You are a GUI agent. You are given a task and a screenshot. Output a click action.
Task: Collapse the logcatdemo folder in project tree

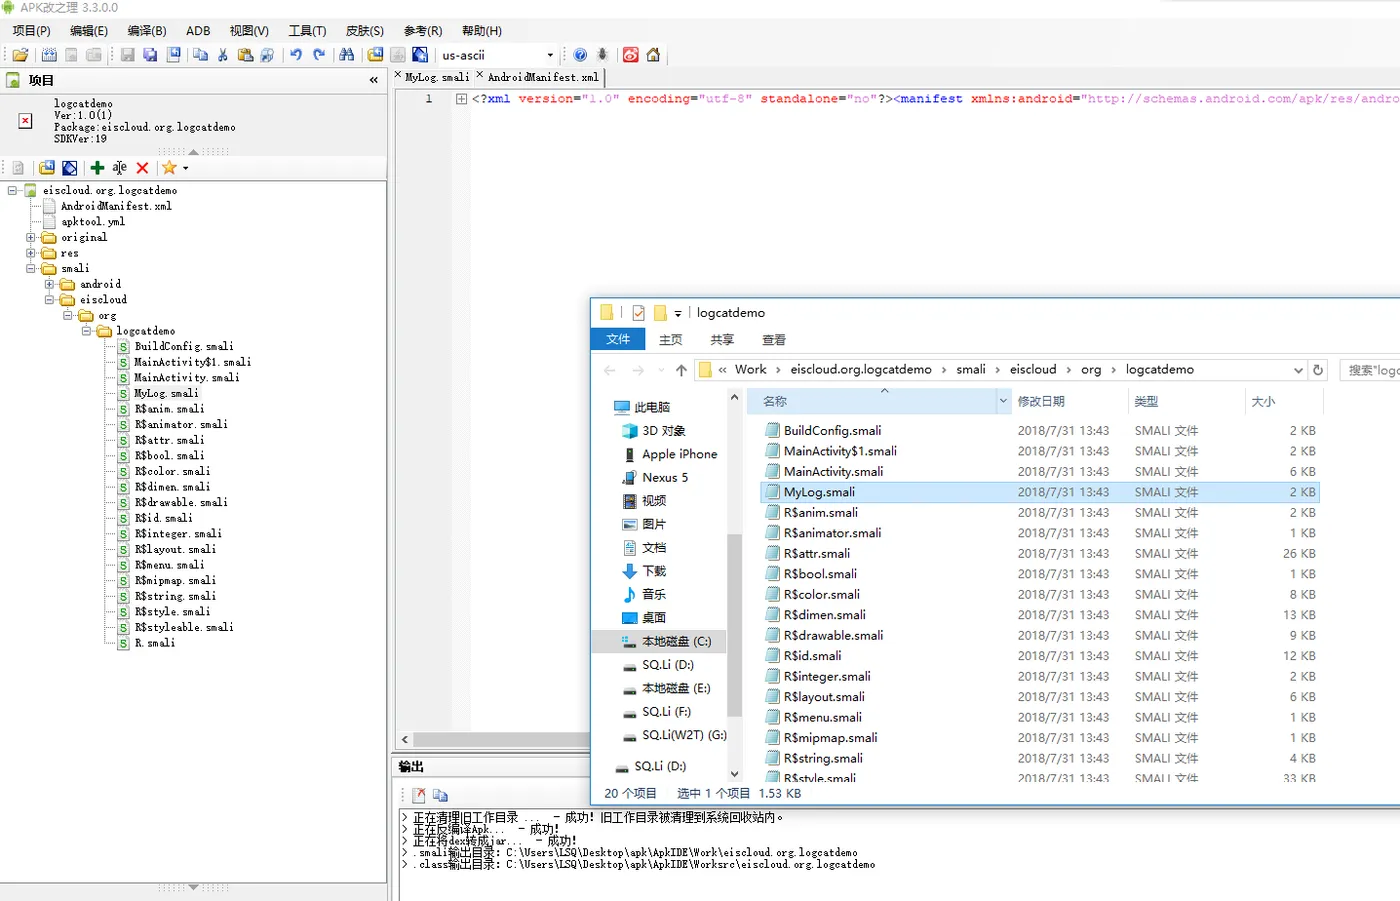tap(86, 331)
